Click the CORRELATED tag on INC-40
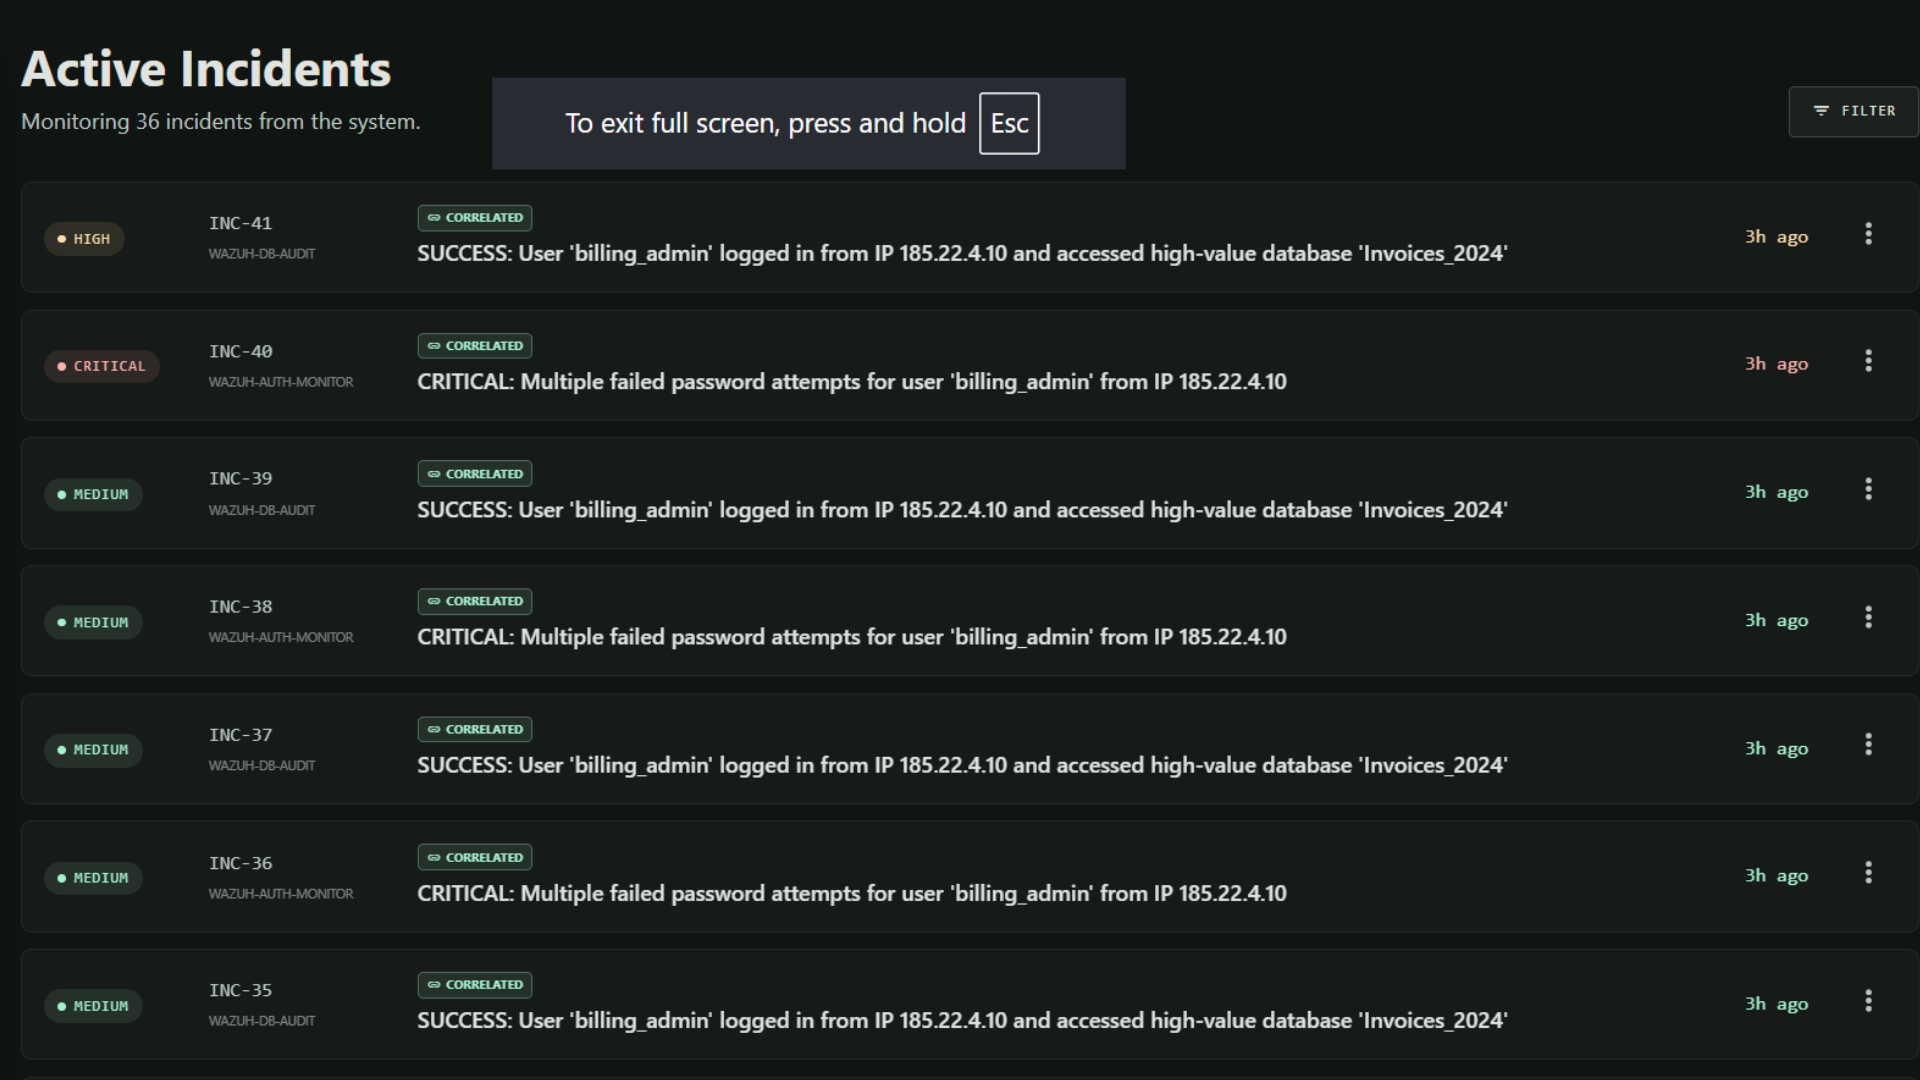The height and width of the screenshot is (1080, 1920). pyautogui.click(x=475, y=346)
